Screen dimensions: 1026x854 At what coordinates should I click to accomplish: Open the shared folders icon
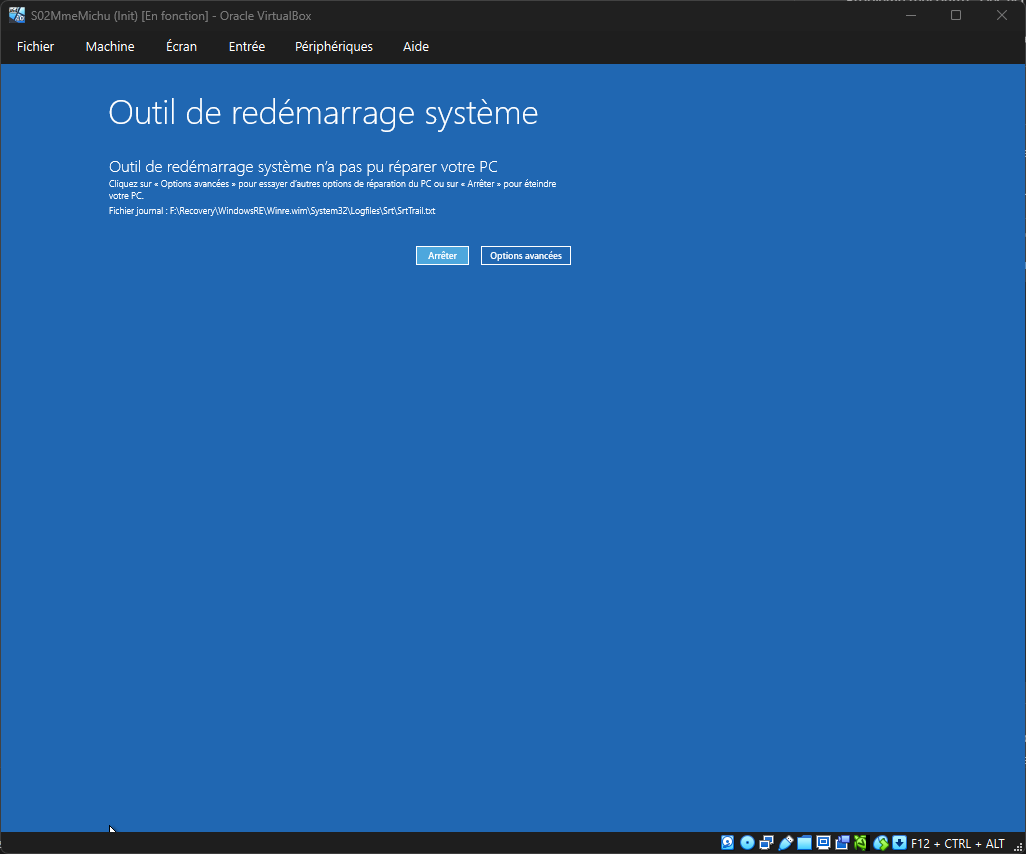805,843
